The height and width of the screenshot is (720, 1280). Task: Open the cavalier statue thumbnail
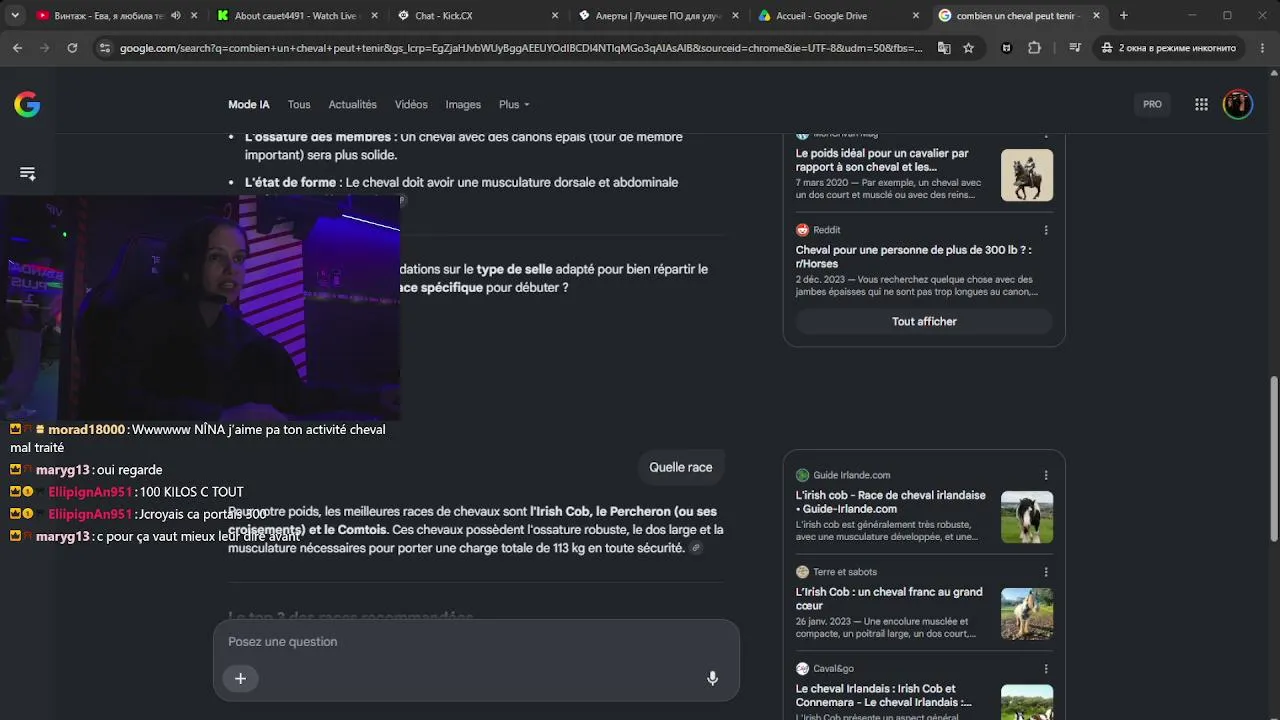1027,175
